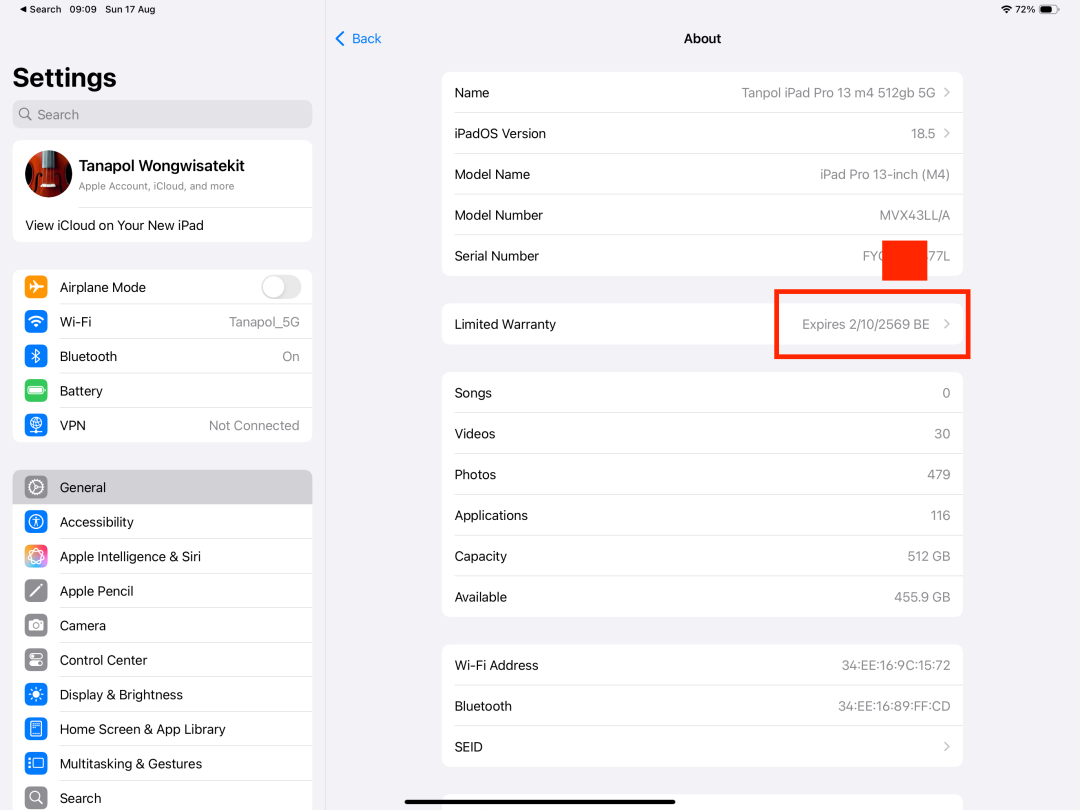Tap the Available row showing 455.9 GB

702,596
